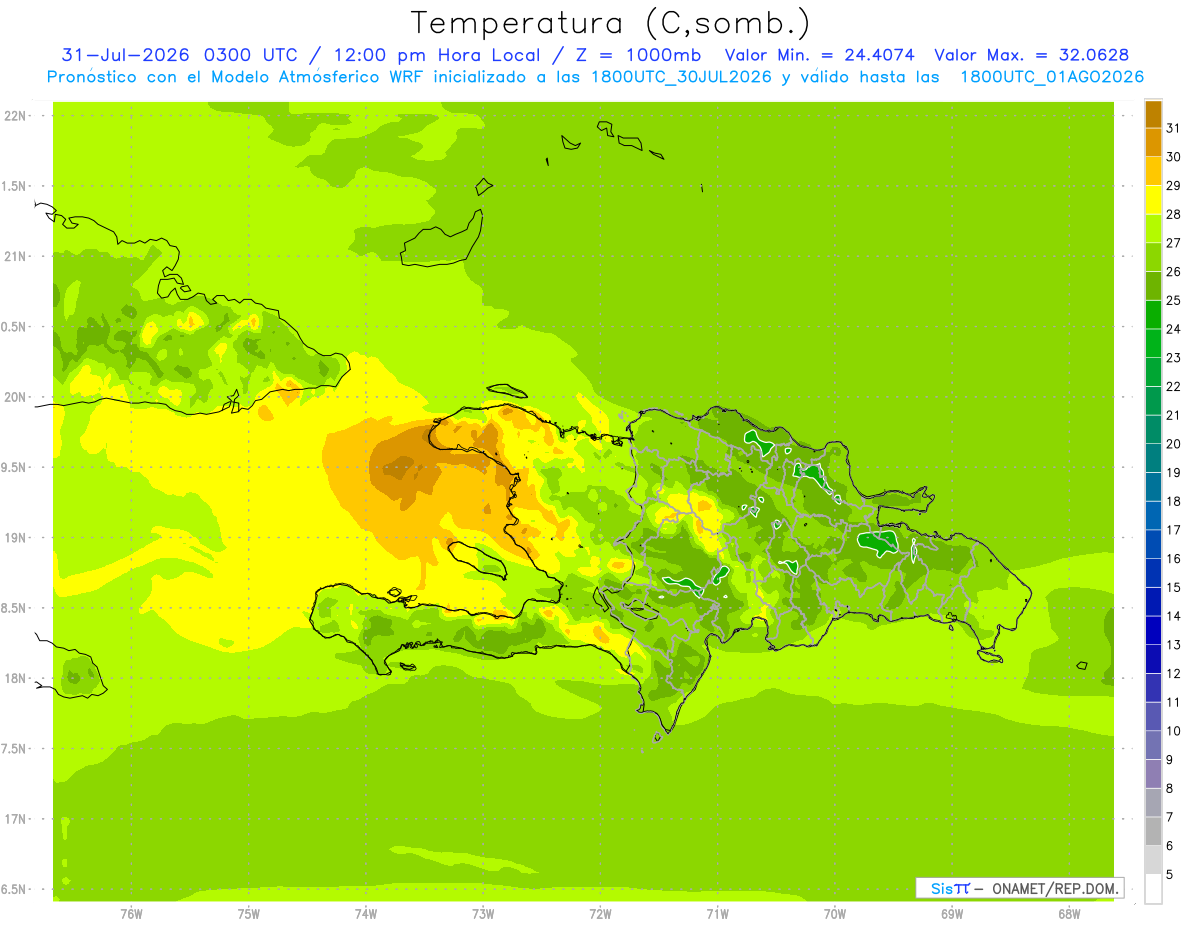
Task: Select the dark green 24–25 °C colorbar swatch
Action: click(x=1153, y=314)
